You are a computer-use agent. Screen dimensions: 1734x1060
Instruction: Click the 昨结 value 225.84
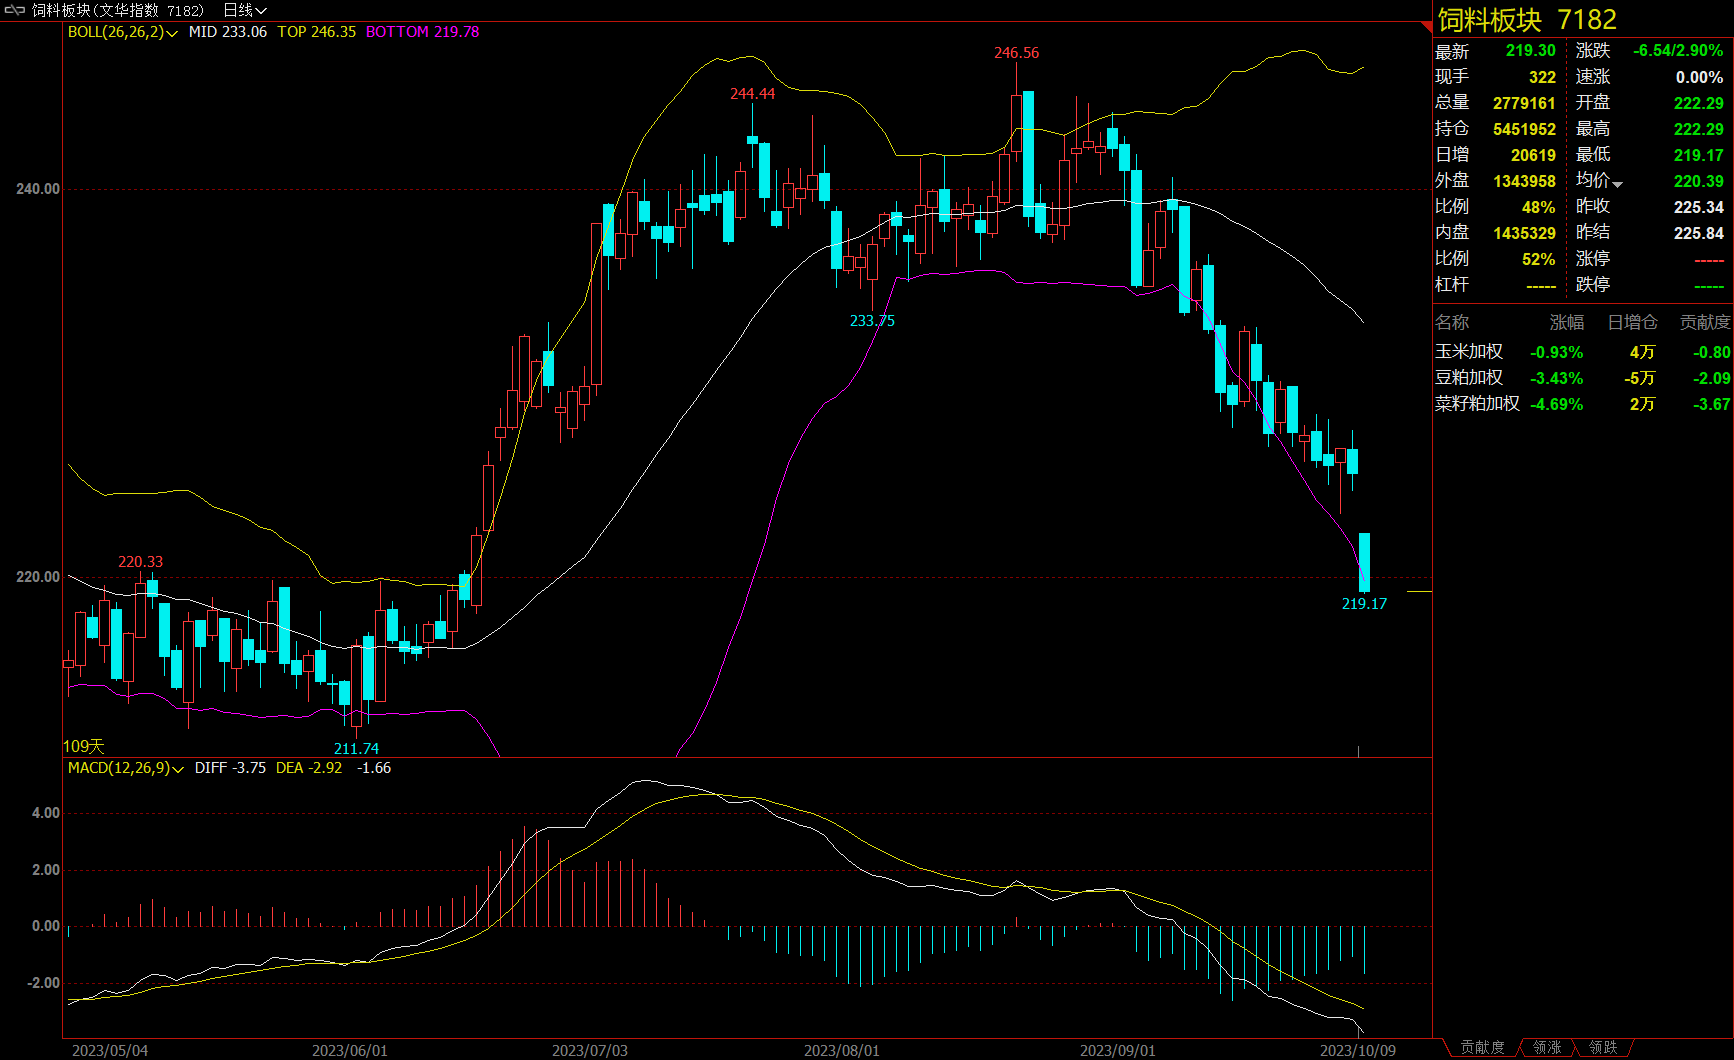click(x=1699, y=233)
